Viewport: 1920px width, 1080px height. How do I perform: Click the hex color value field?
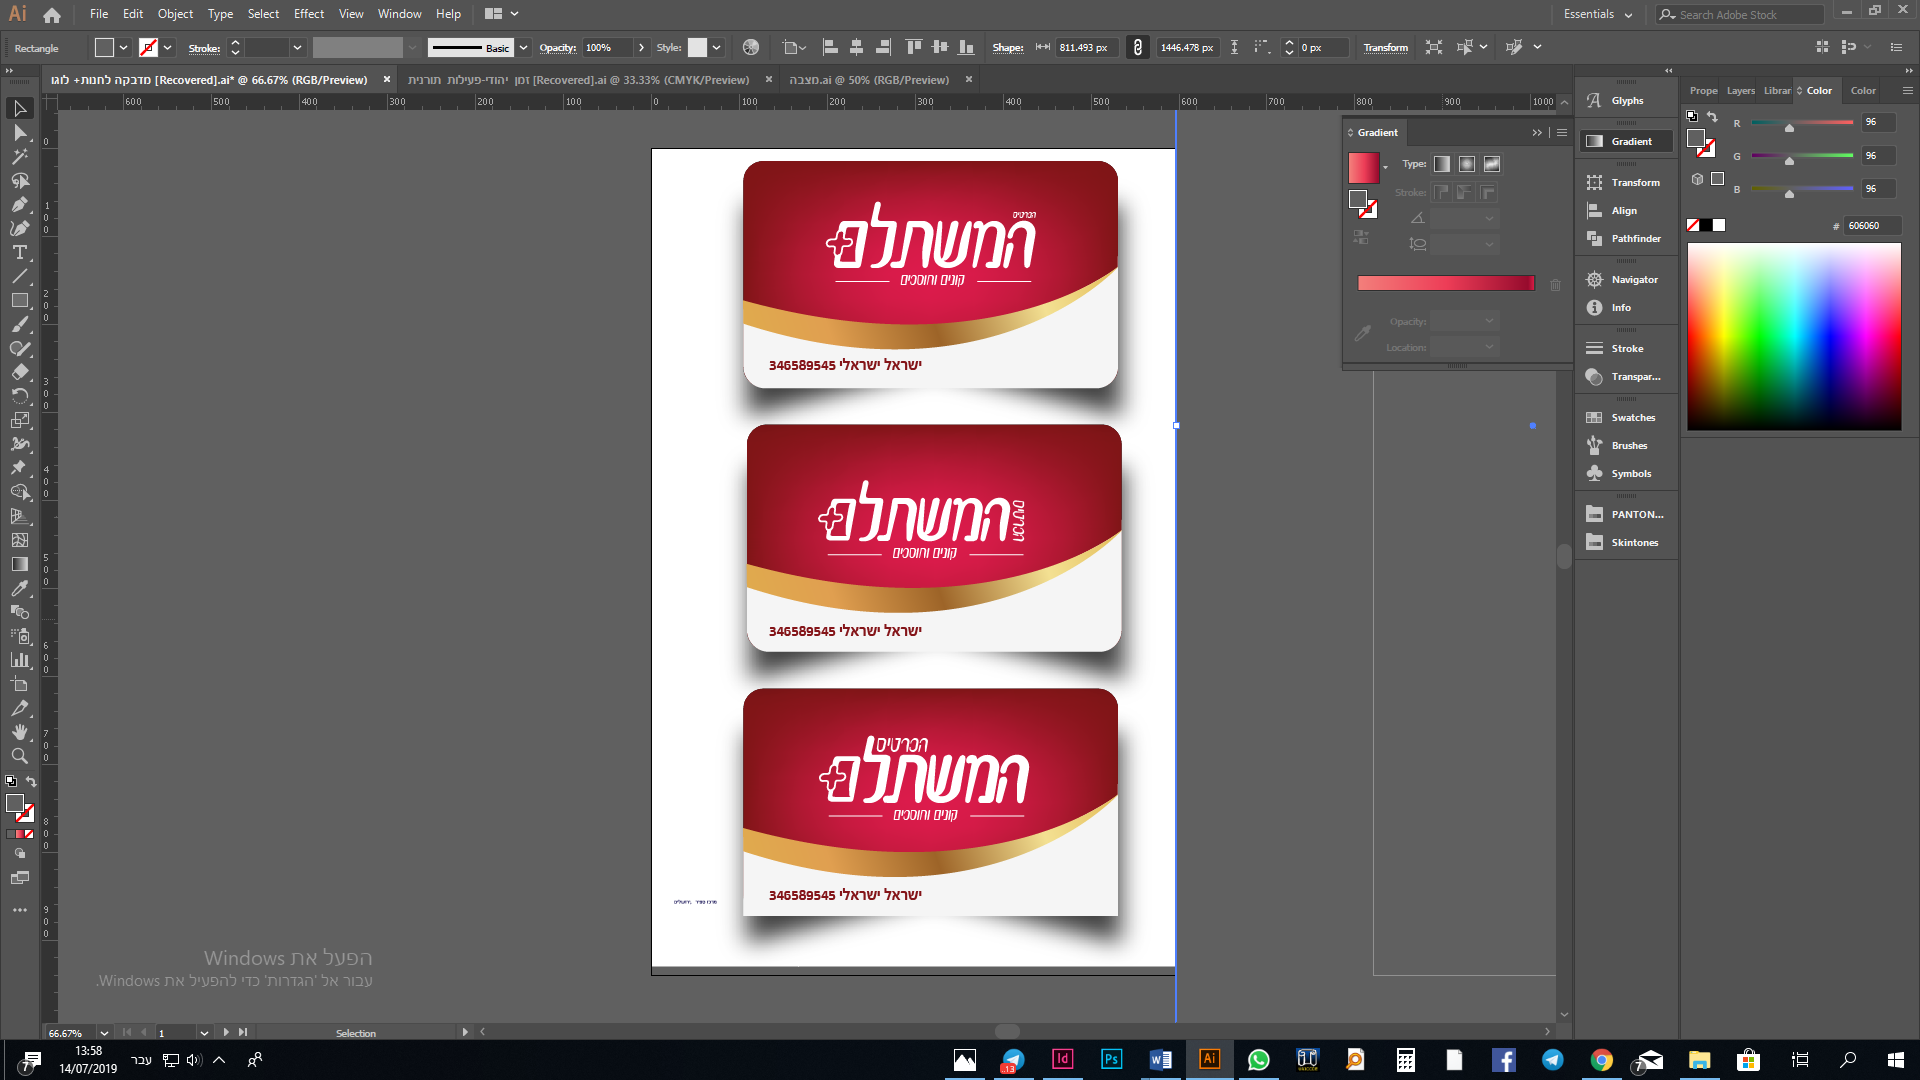point(1871,226)
